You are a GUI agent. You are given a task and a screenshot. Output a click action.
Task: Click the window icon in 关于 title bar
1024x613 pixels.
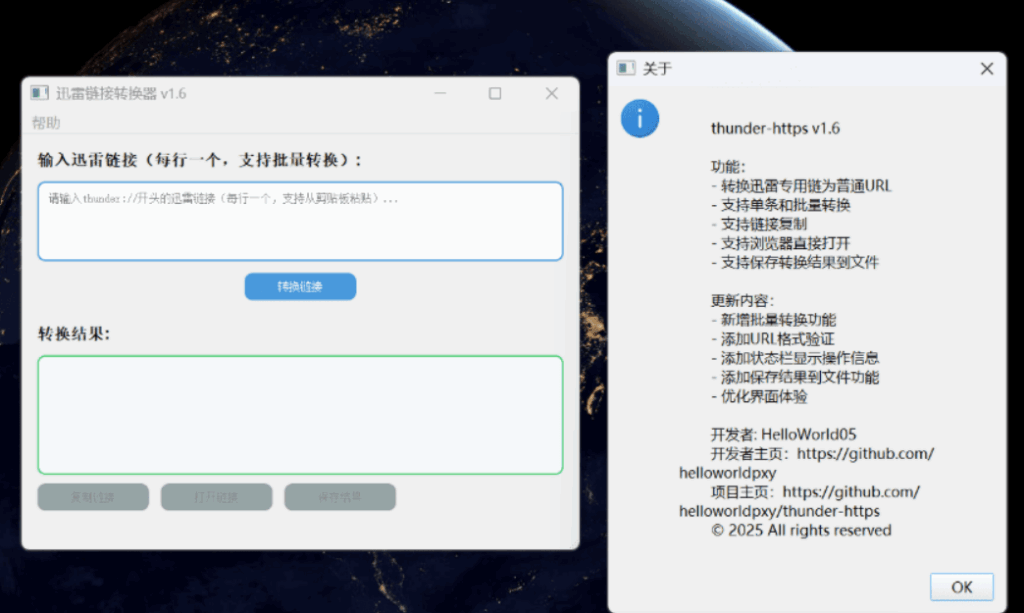626,68
